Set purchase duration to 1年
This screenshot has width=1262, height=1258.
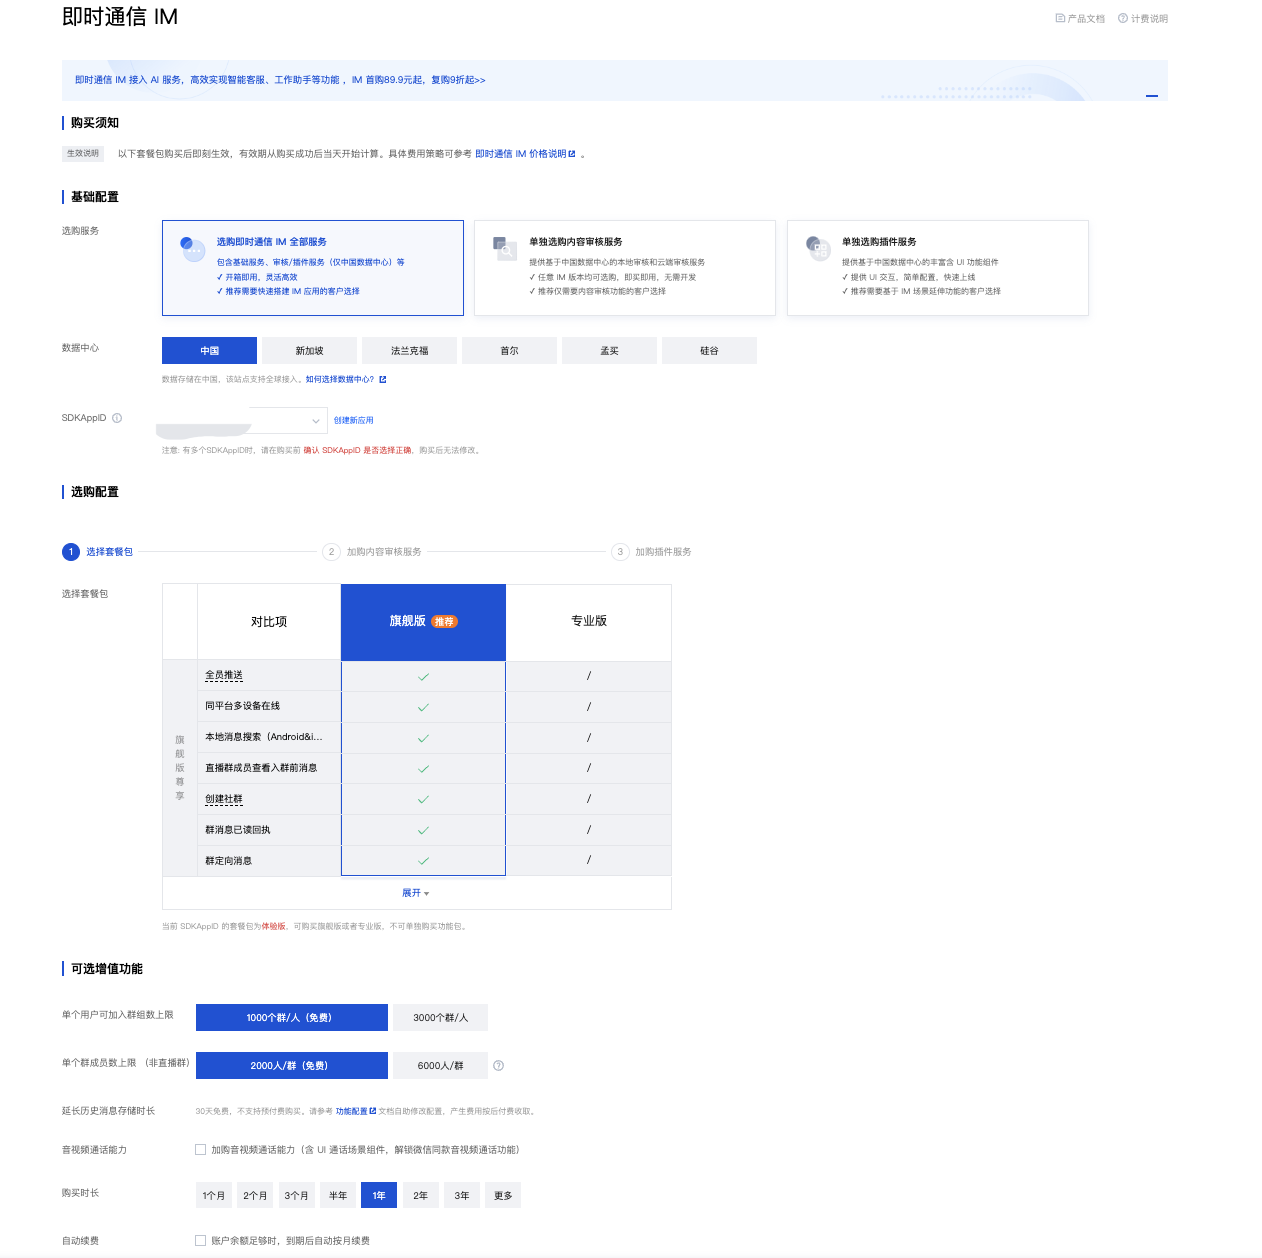379,1196
